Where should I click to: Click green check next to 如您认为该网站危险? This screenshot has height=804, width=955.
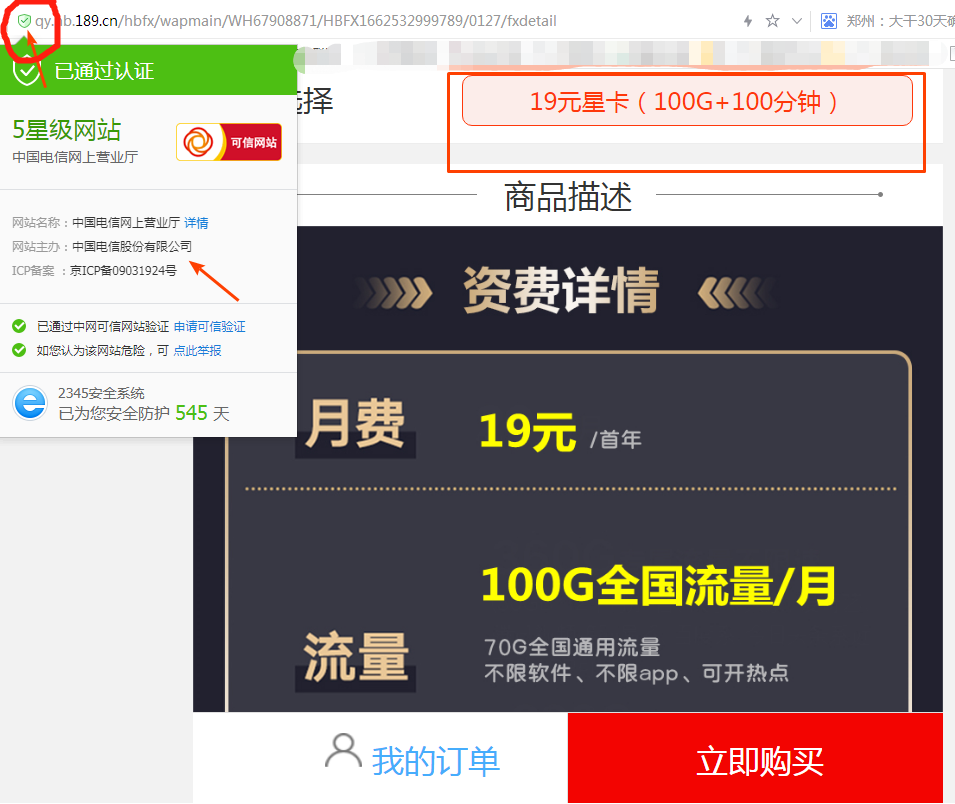click(x=19, y=350)
